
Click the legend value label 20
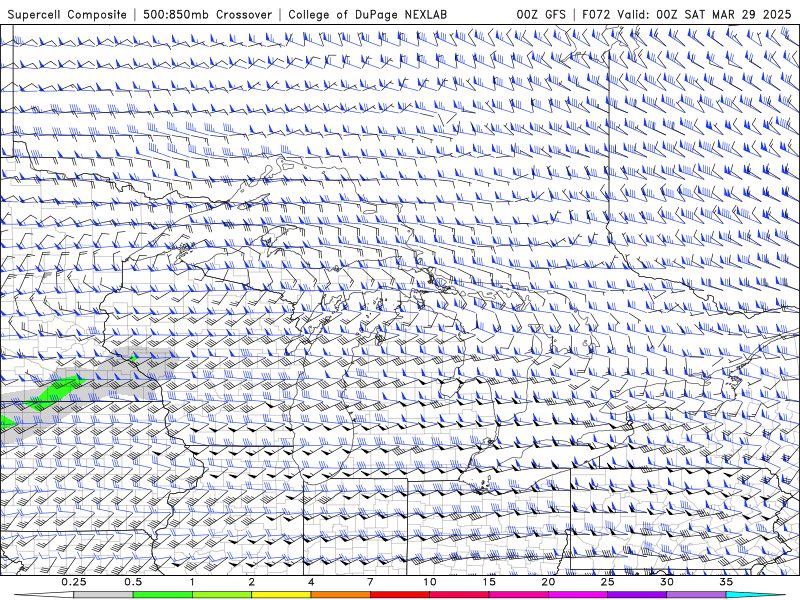(x=548, y=582)
